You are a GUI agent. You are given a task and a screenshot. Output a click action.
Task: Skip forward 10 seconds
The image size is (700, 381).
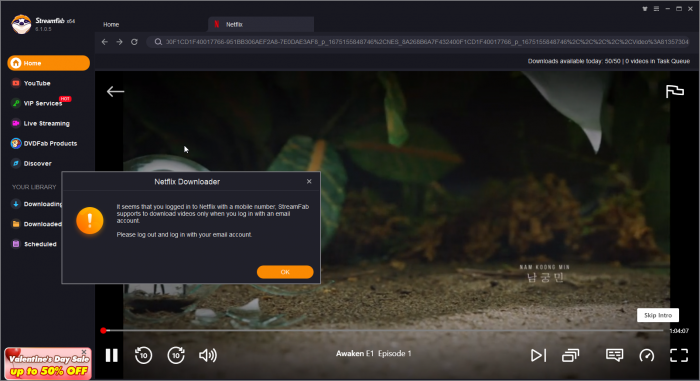tap(176, 356)
